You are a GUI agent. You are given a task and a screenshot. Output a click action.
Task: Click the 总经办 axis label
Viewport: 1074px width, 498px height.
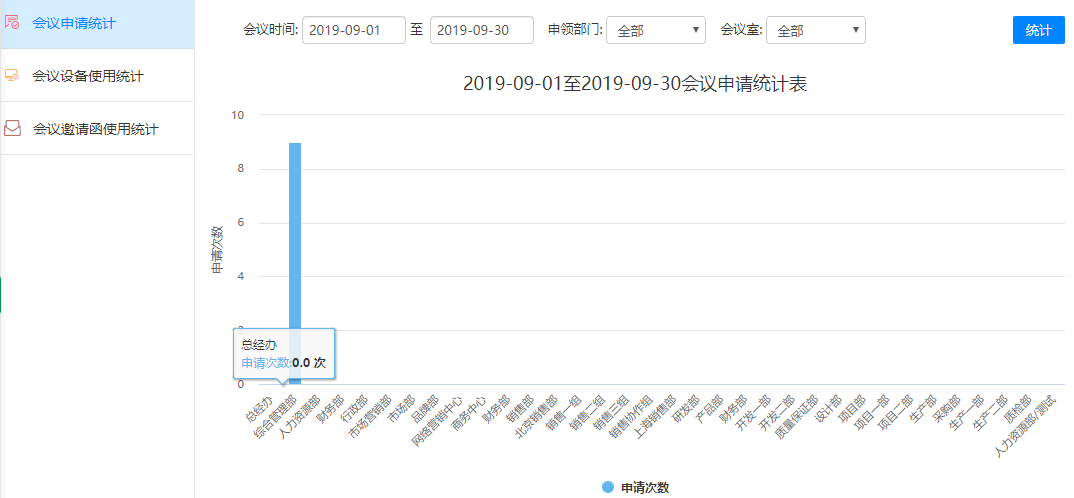pyautogui.click(x=260, y=406)
